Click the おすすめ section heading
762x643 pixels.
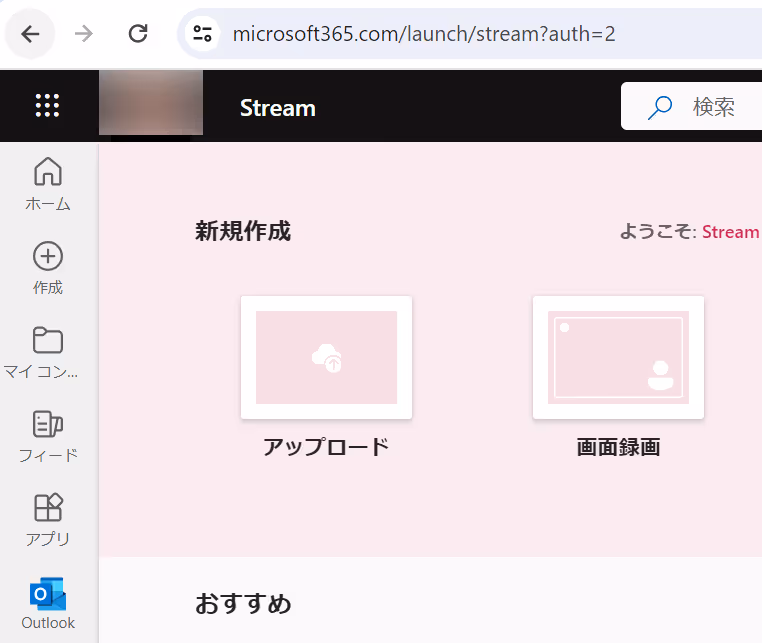click(243, 604)
